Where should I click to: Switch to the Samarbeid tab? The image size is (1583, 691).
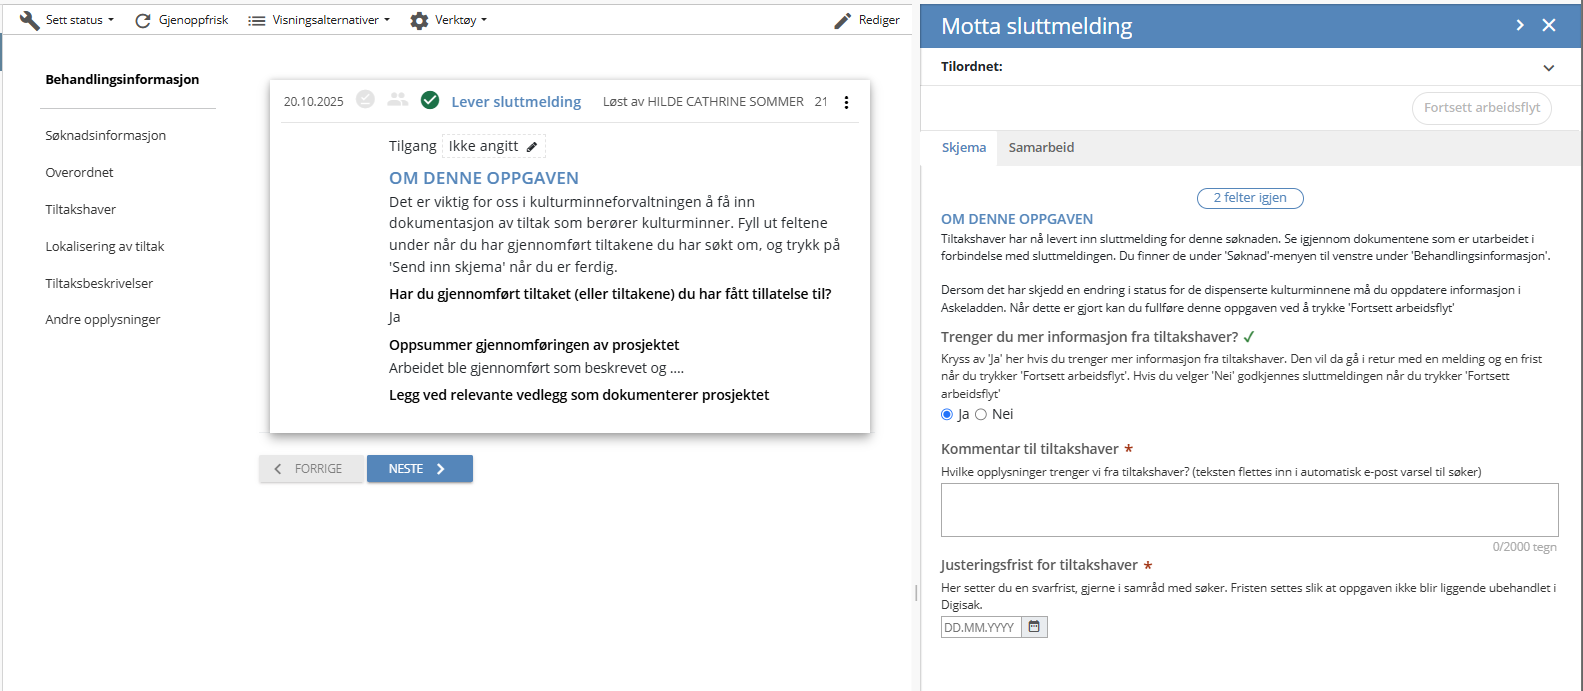click(1041, 148)
